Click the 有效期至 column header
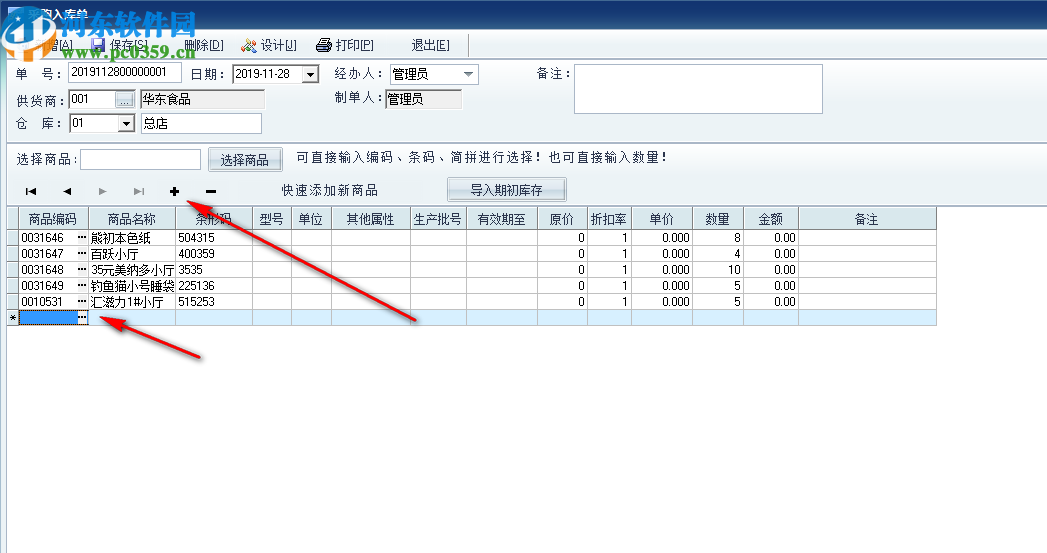 pyautogui.click(x=501, y=219)
